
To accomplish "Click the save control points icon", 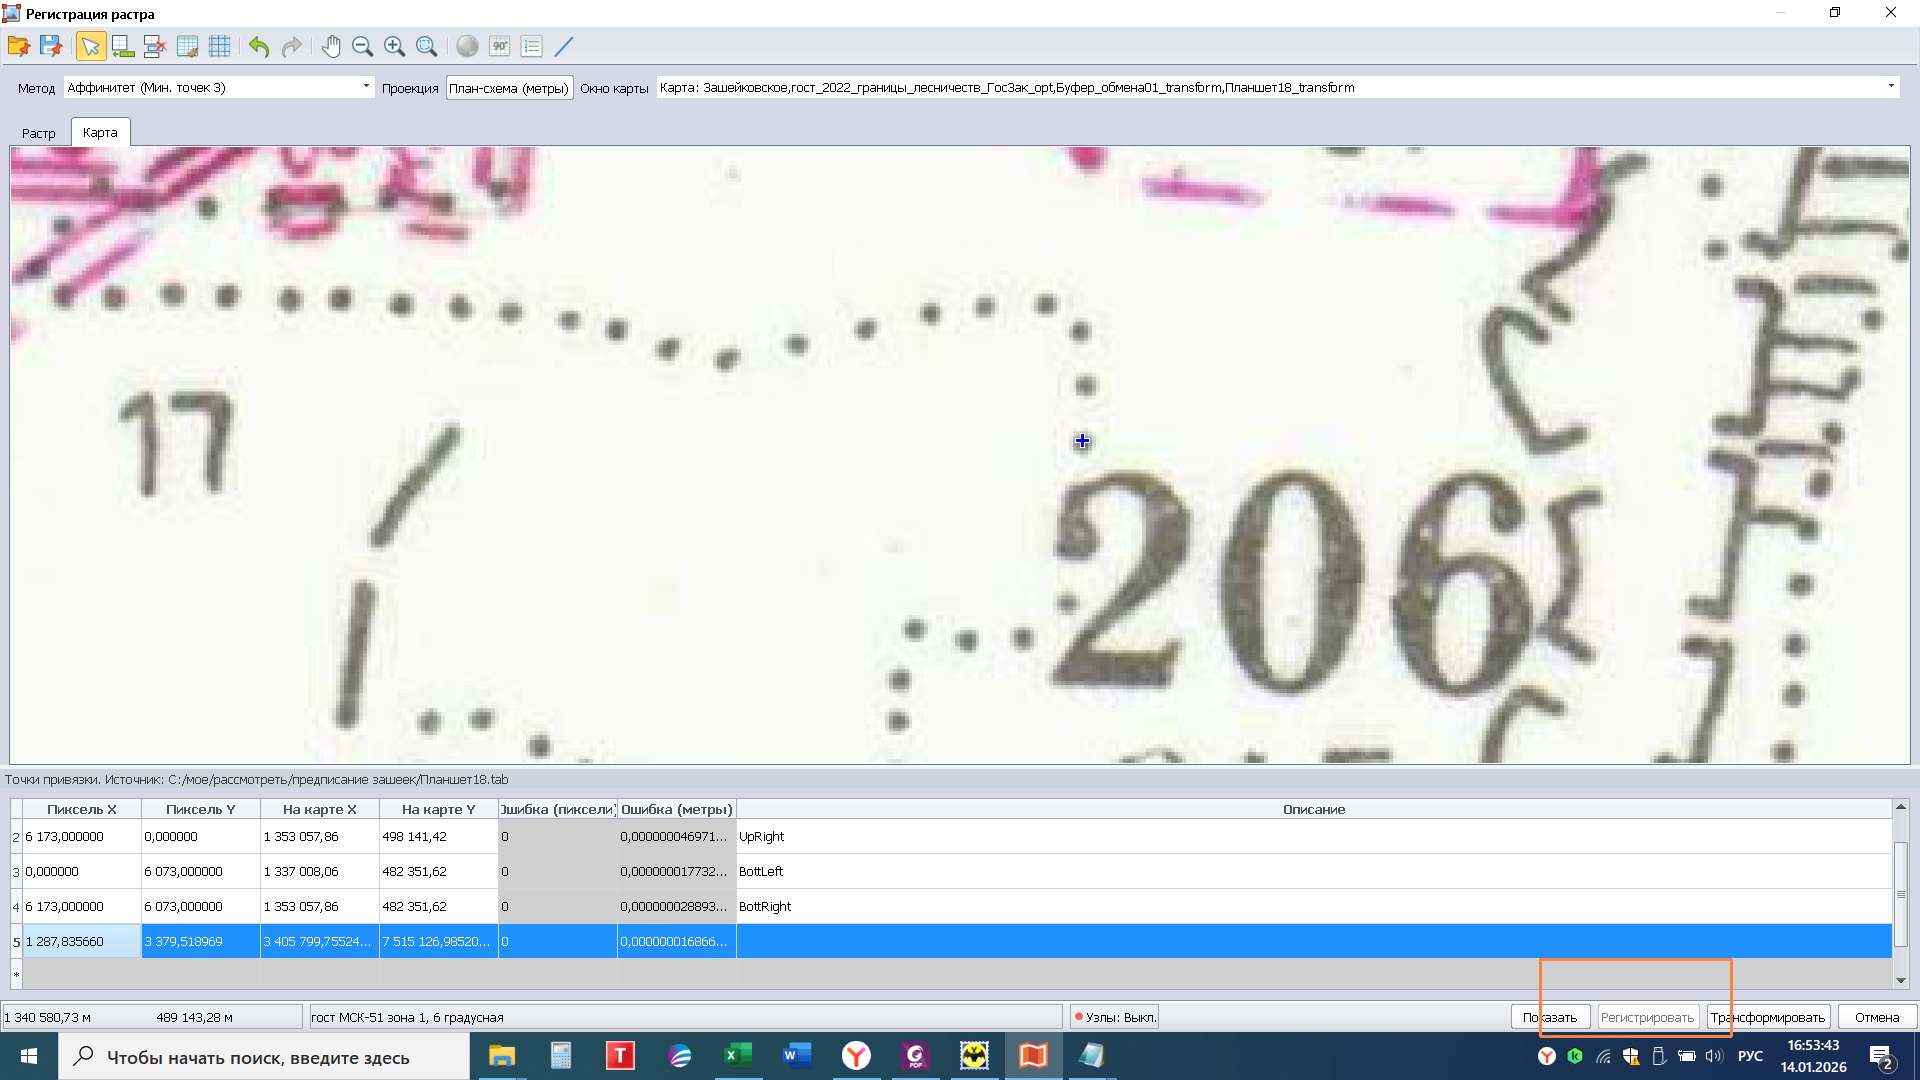I will (51, 46).
